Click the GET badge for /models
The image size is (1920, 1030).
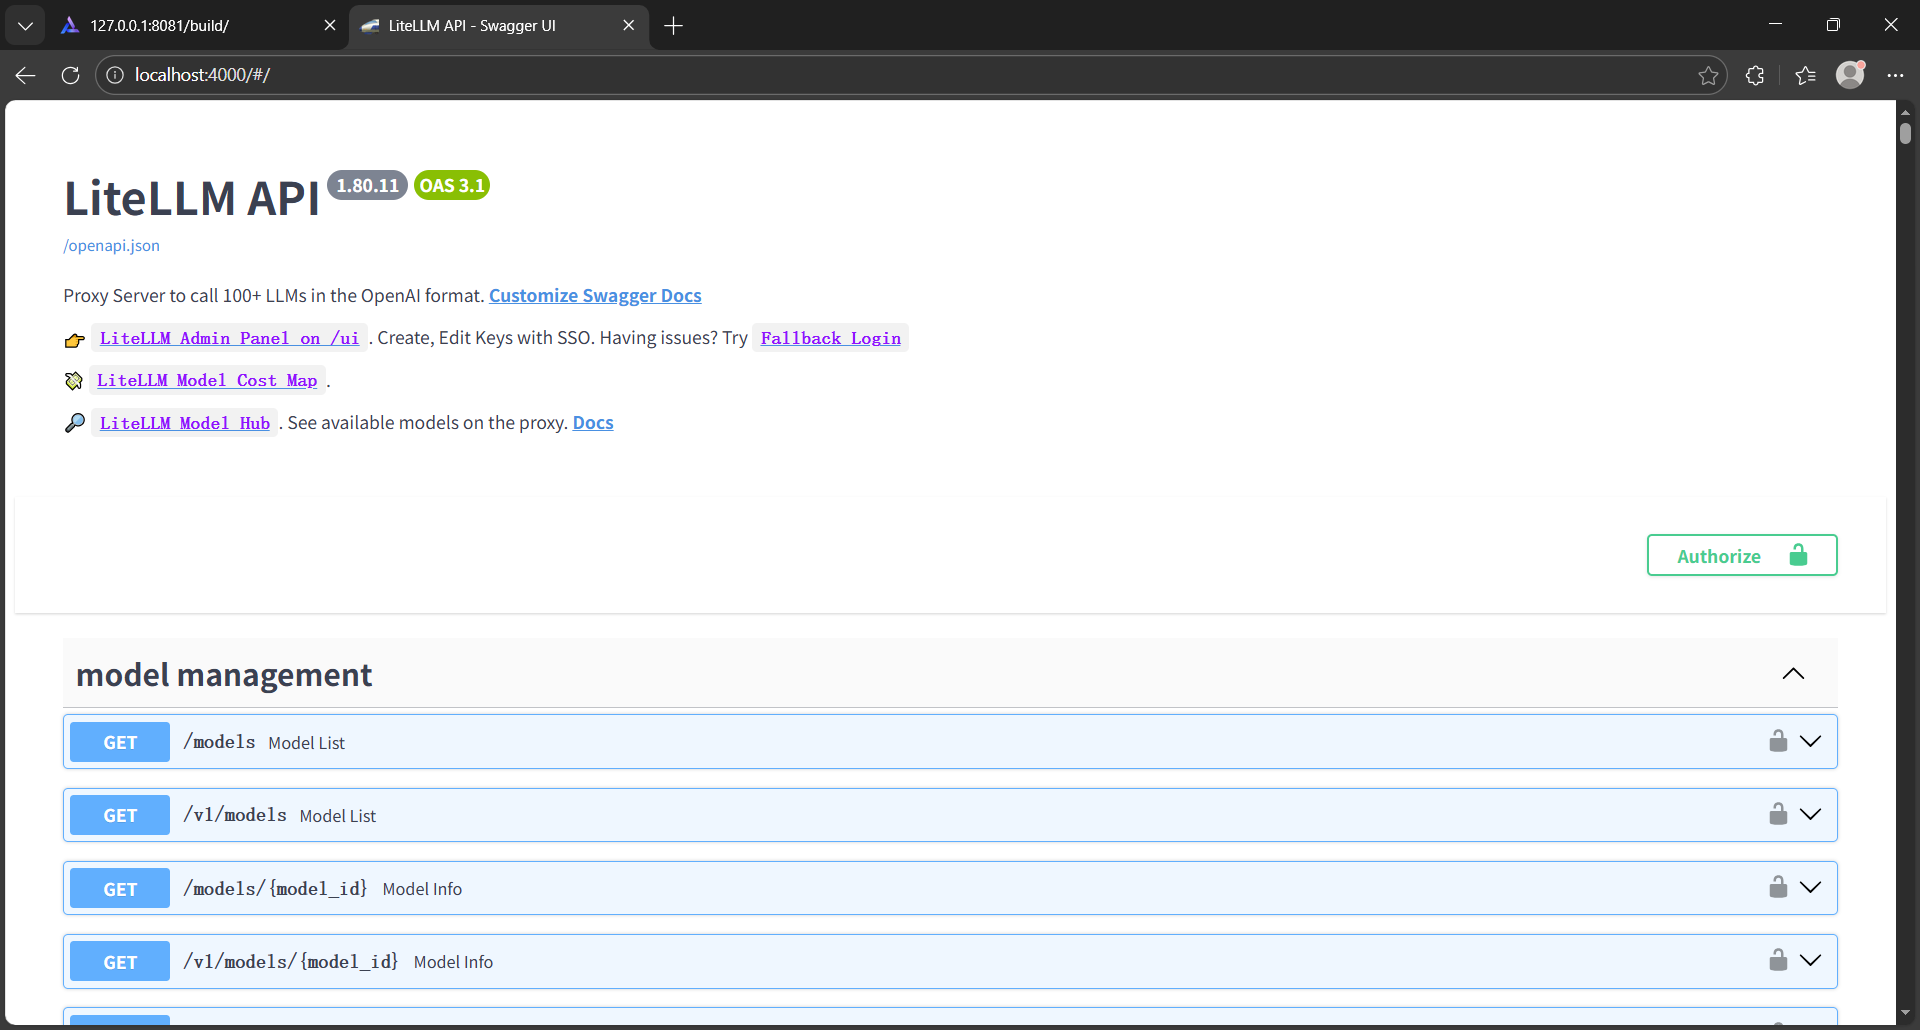(120, 742)
